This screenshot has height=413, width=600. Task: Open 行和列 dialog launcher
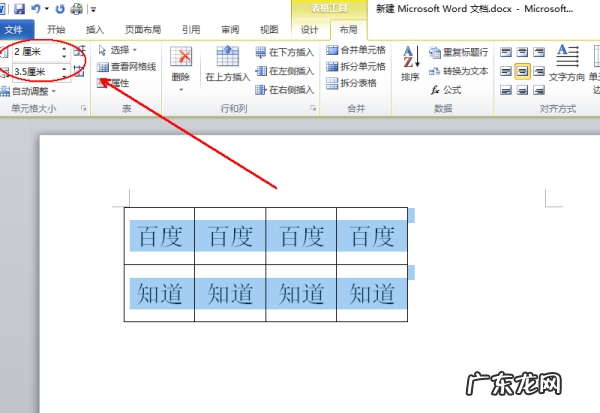[x=313, y=109]
